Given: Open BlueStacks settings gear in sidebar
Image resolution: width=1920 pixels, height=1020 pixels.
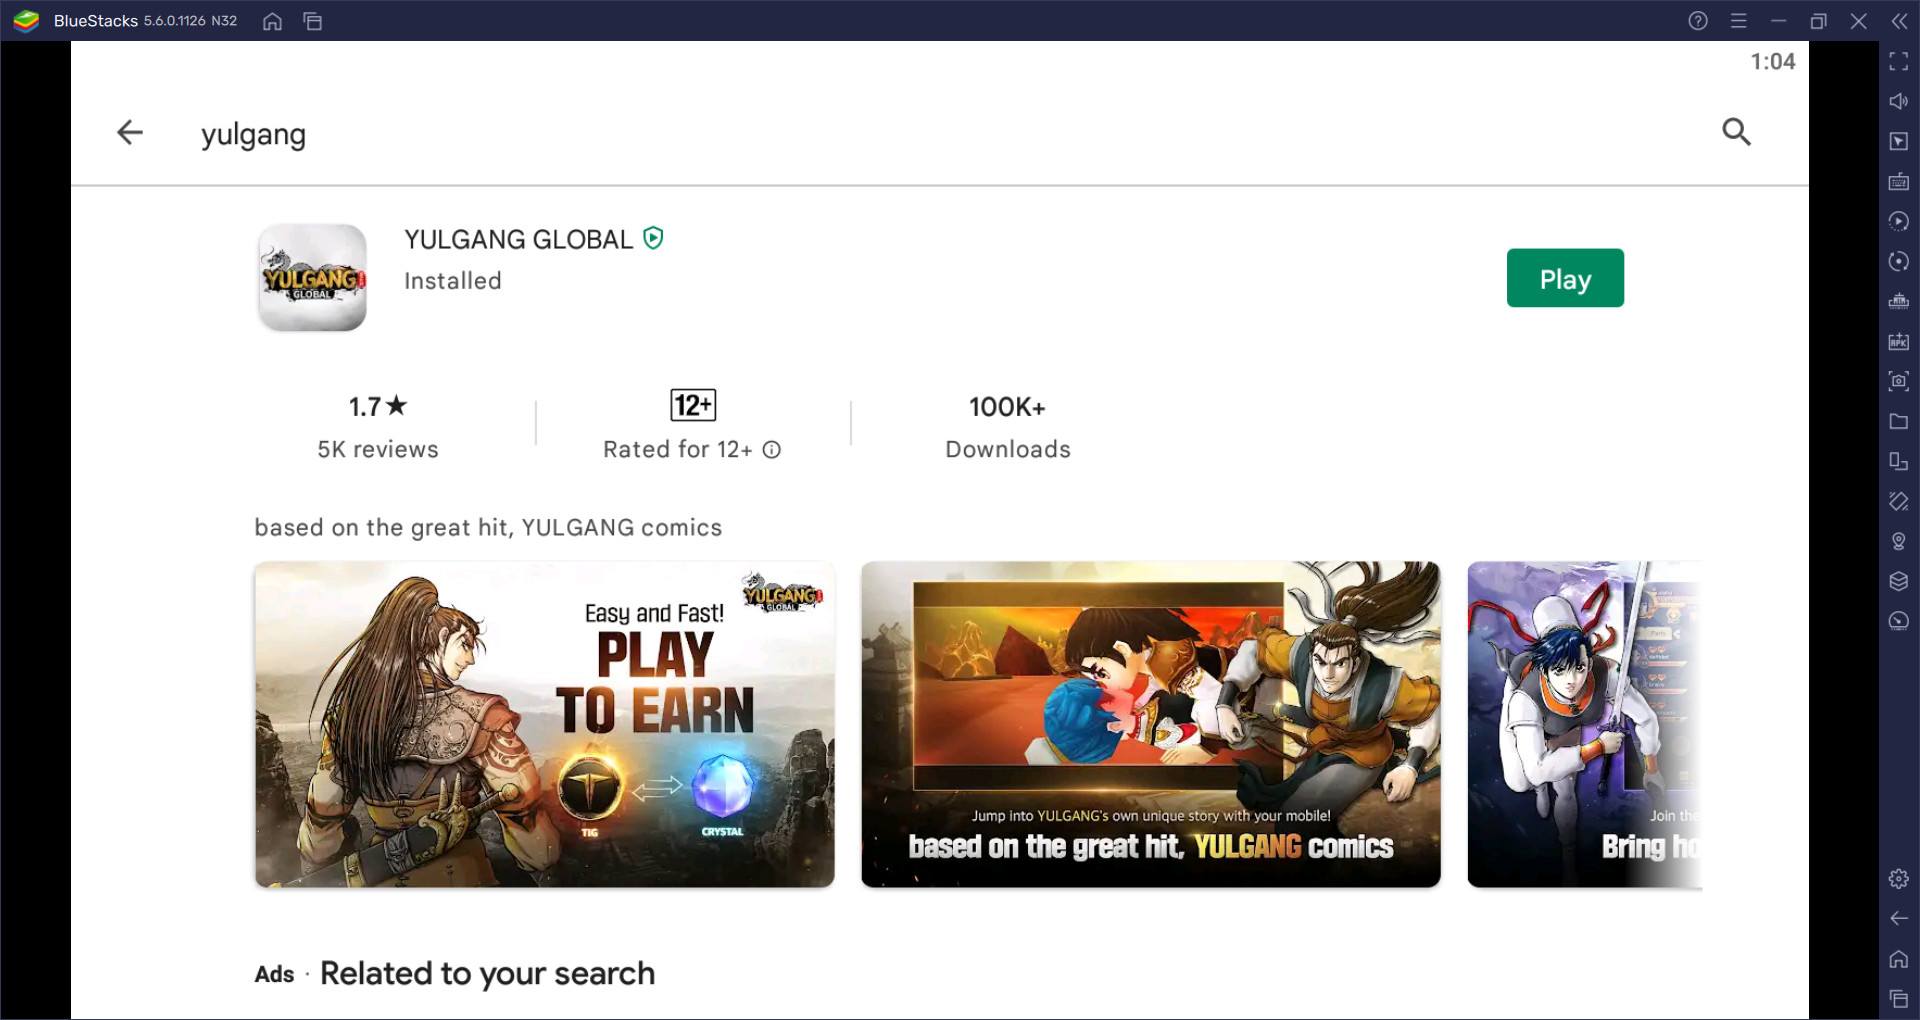Looking at the screenshot, I should pyautogui.click(x=1898, y=879).
